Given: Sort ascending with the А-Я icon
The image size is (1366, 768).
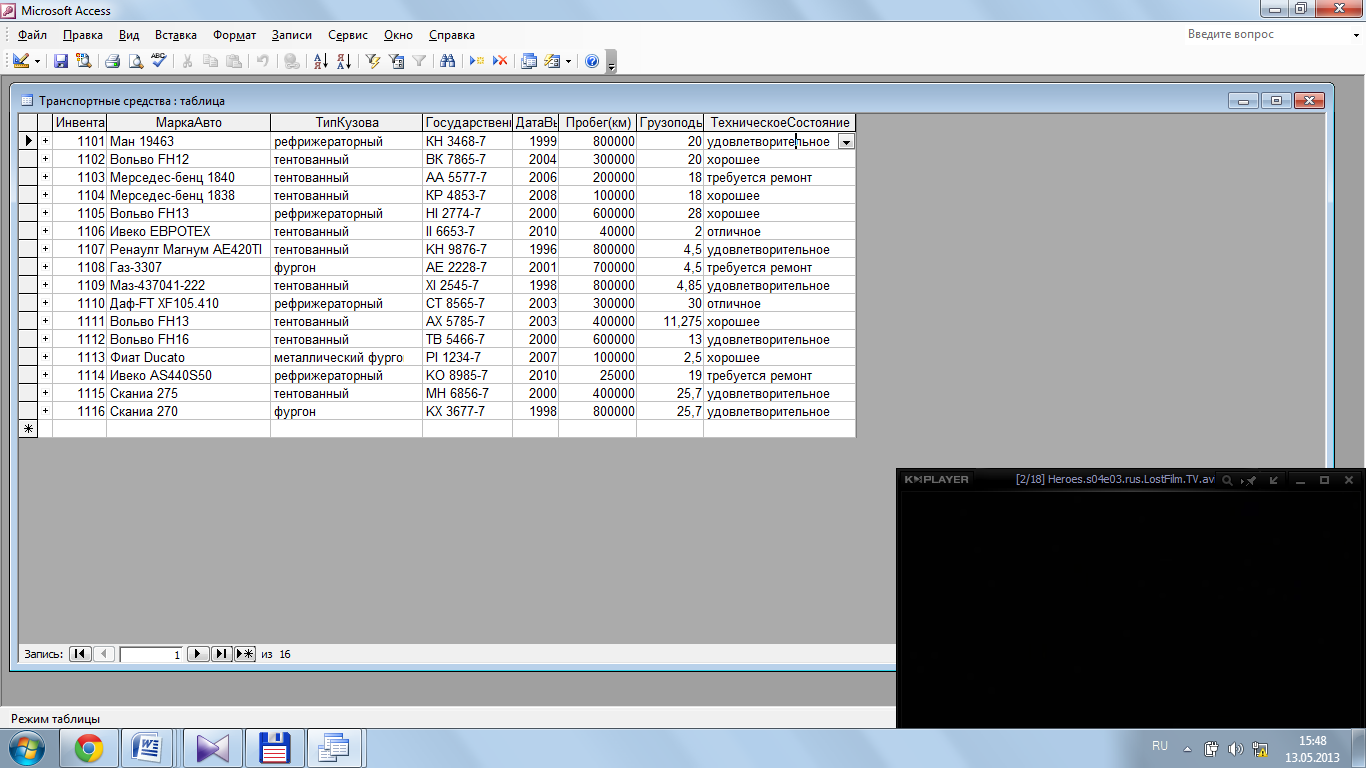Looking at the screenshot, I should [321, 61].
